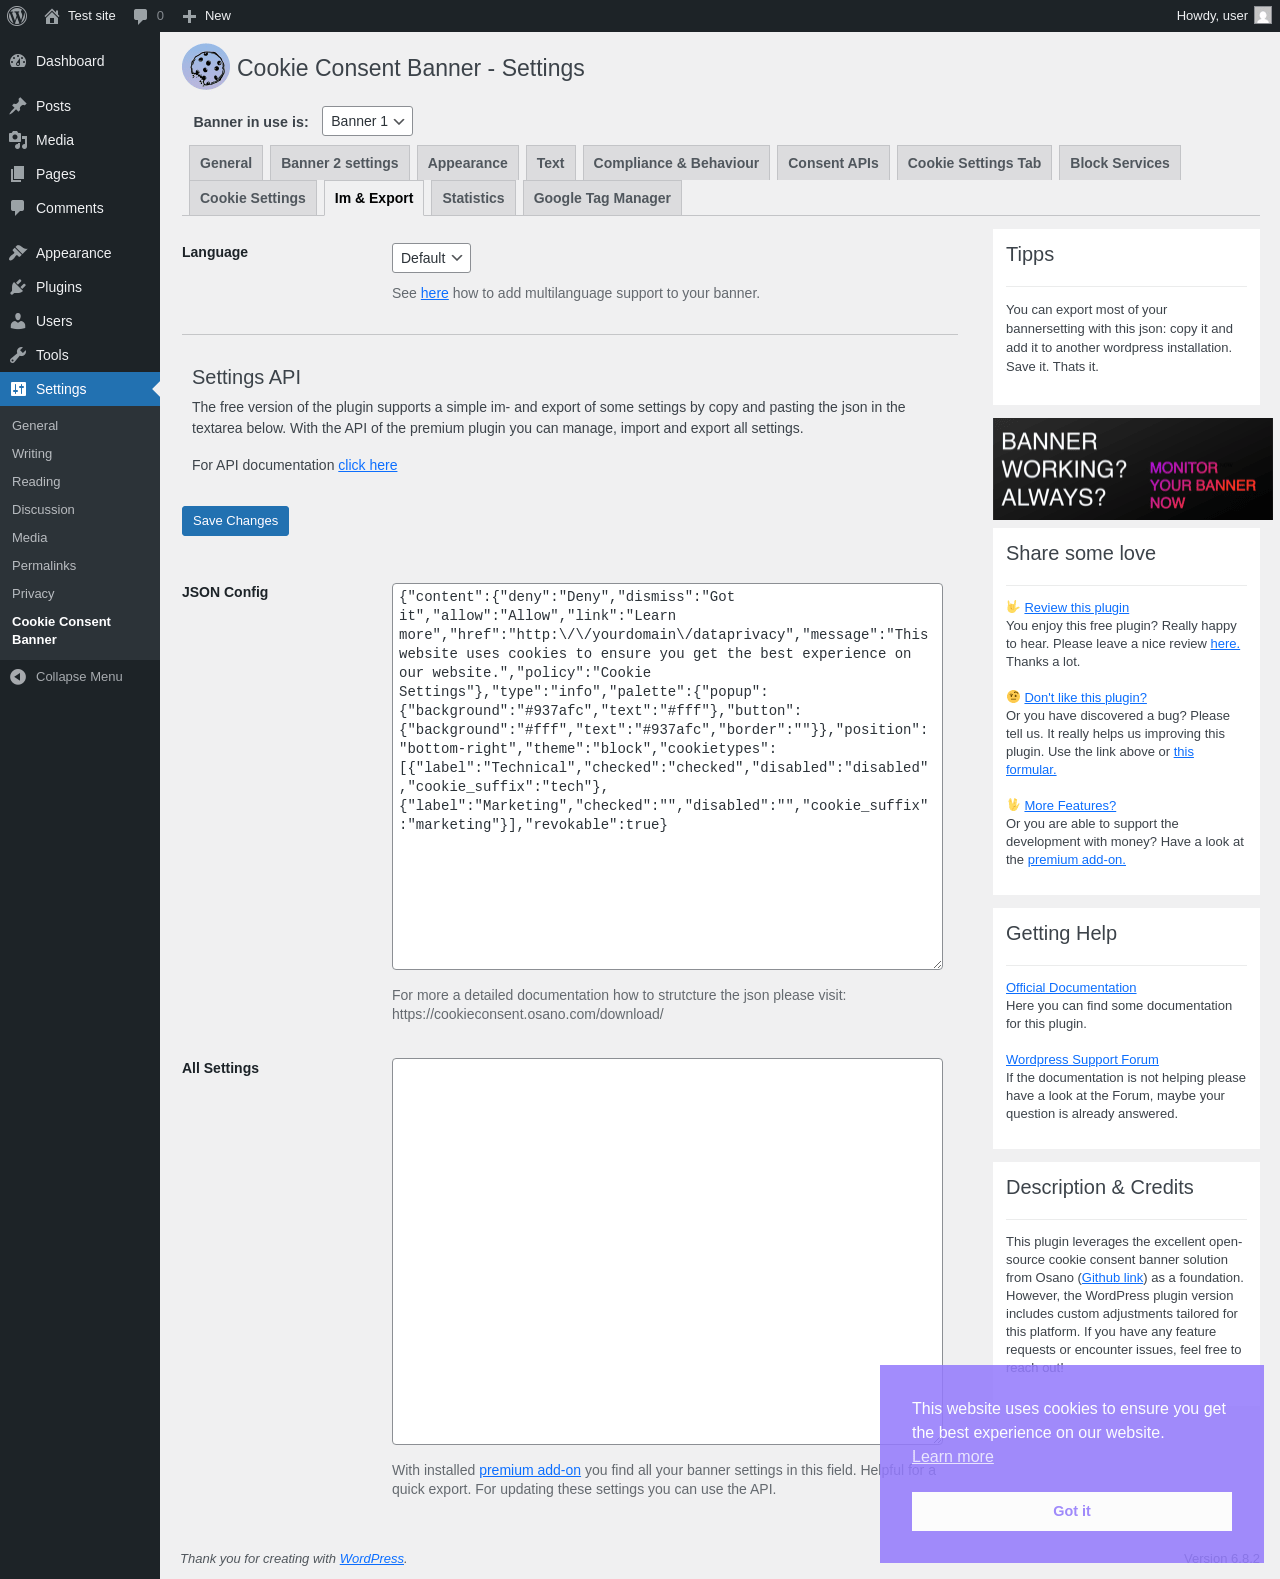Open the Discussion settings submenu item
The image size is (1280, 1579).
43,510
